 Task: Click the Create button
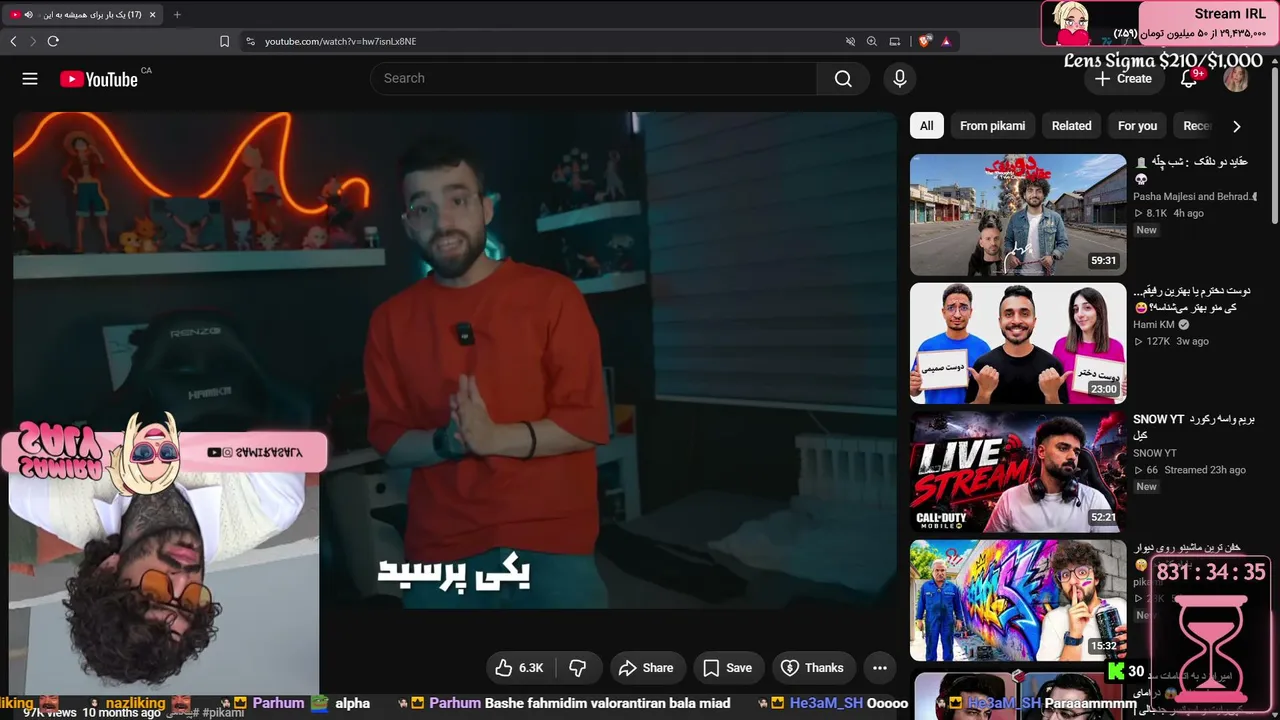[x=1123, y=79]
